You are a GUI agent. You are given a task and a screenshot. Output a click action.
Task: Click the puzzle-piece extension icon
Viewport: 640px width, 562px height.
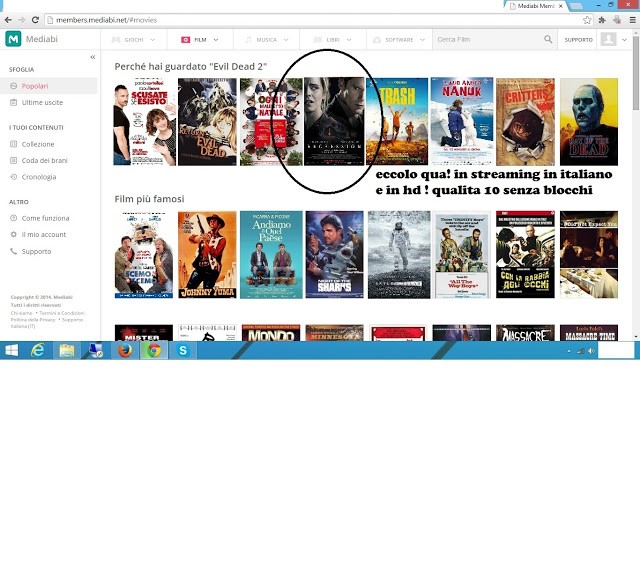click(x=602, y=20)
